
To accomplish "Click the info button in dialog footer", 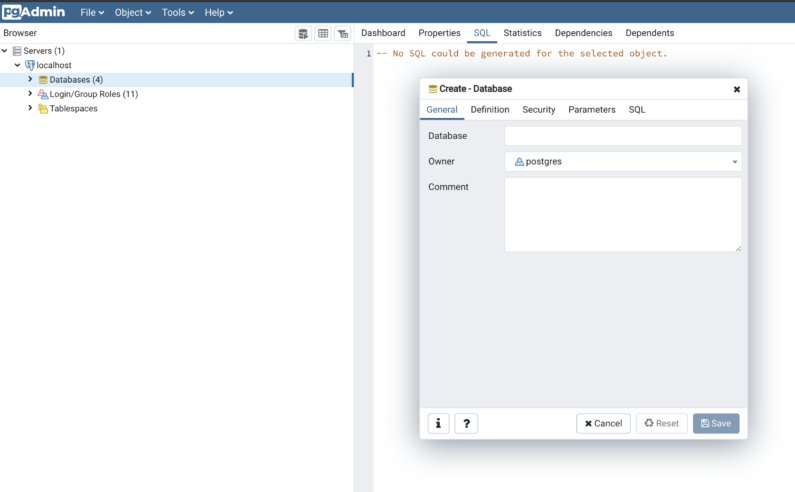I will 439,423.
